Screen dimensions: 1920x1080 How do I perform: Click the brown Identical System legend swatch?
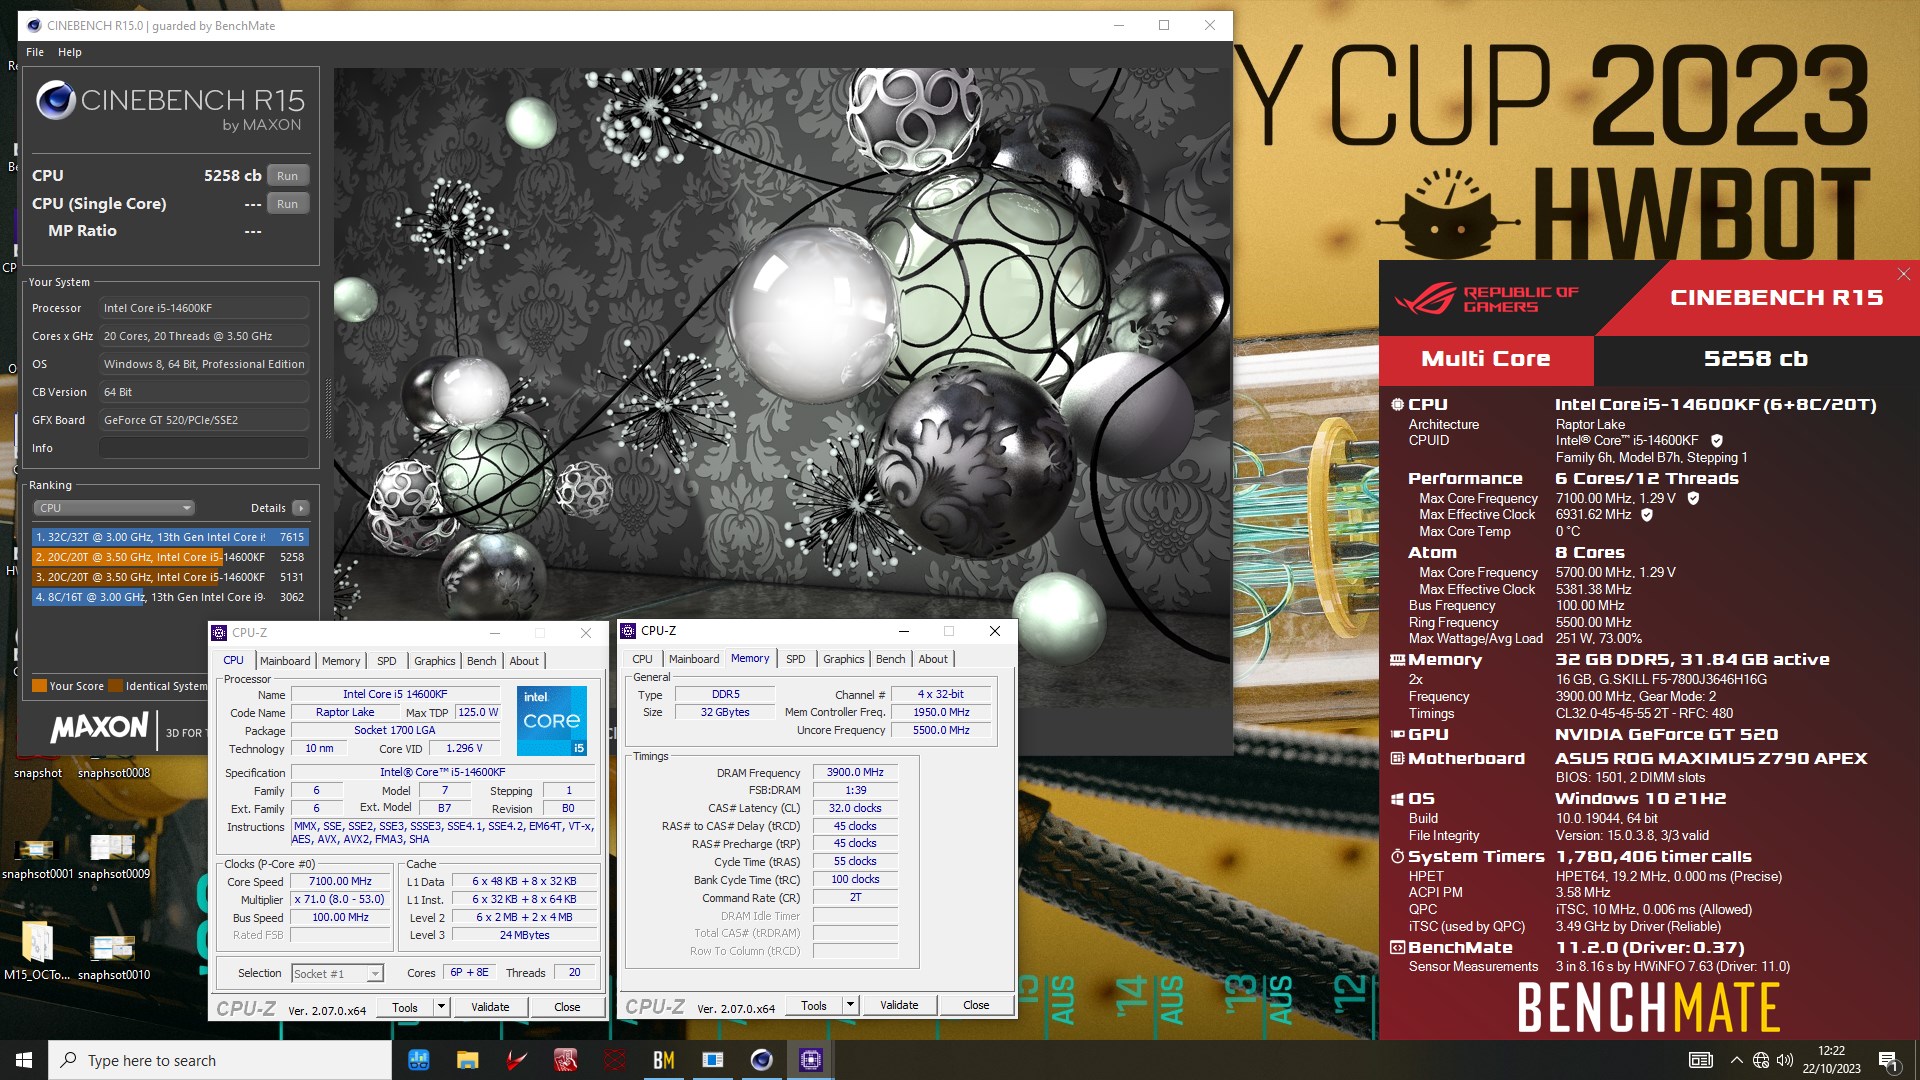[x=116, y=686]
